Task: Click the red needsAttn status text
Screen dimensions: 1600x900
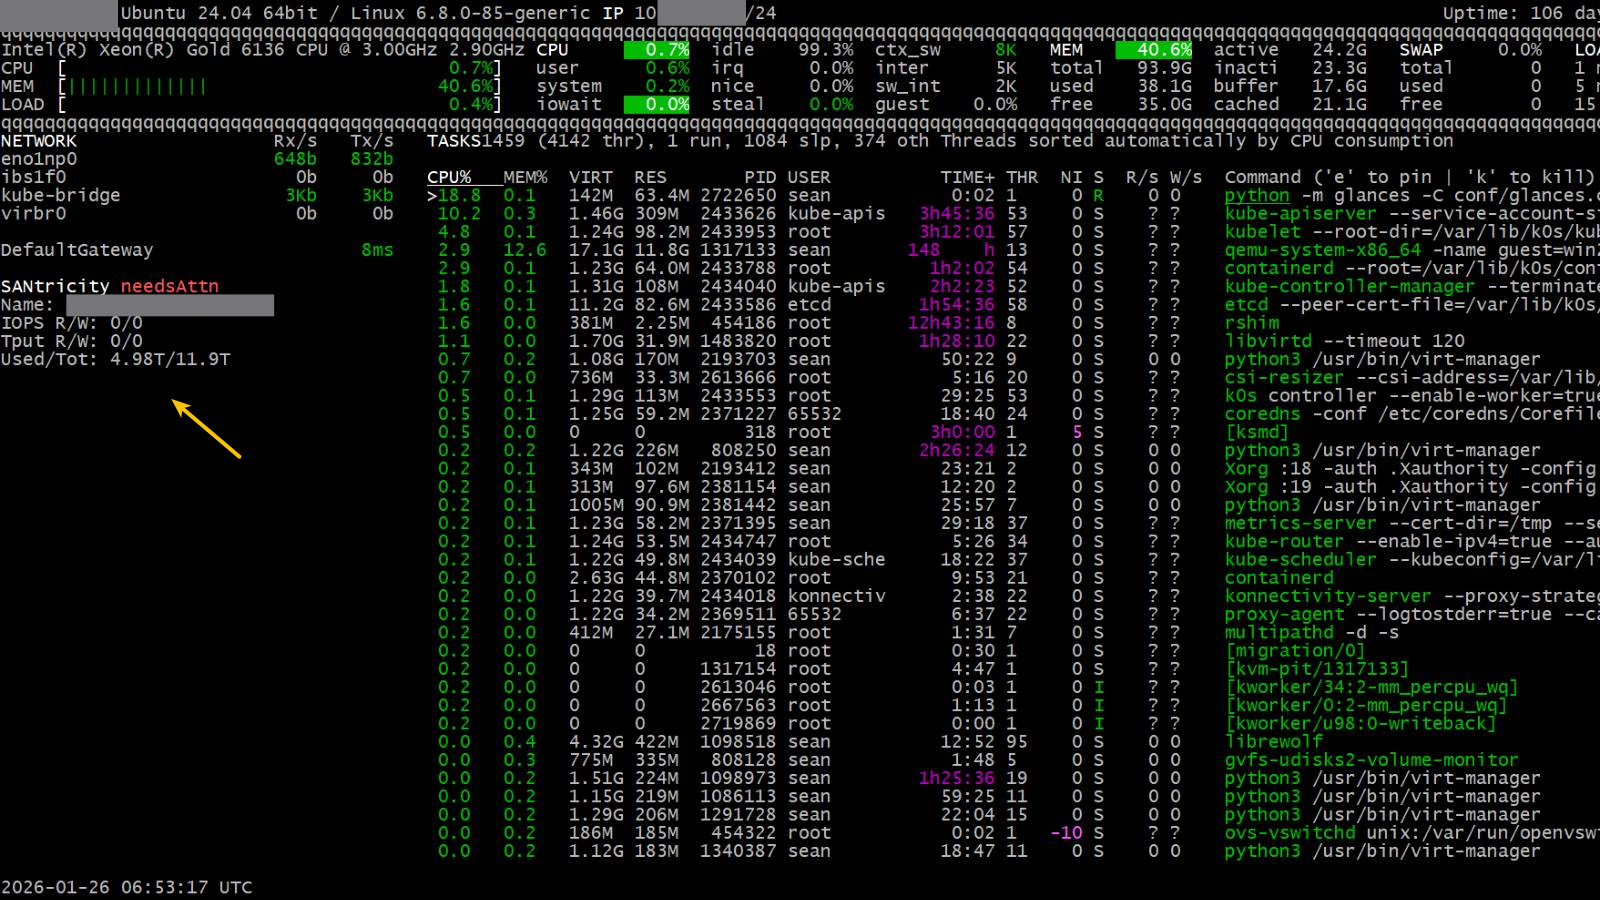Action: pyautogui.click(x=169, y=286)
